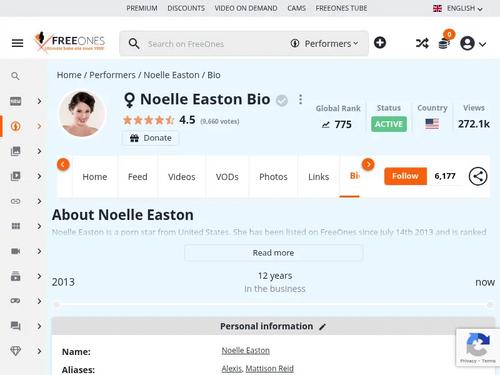Click the Performers breadcrumb link
Screen dimensions: 500x375
point(112,75)
